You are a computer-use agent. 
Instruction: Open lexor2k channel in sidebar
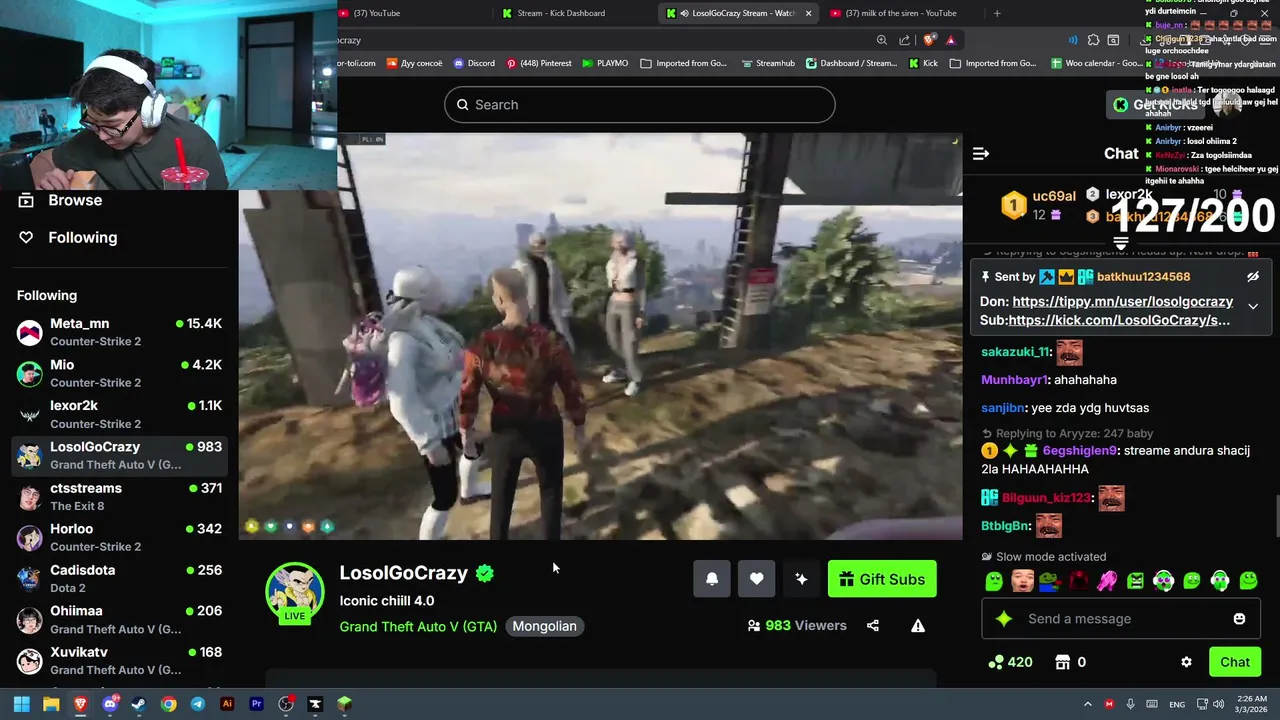[x=119, y=414]
